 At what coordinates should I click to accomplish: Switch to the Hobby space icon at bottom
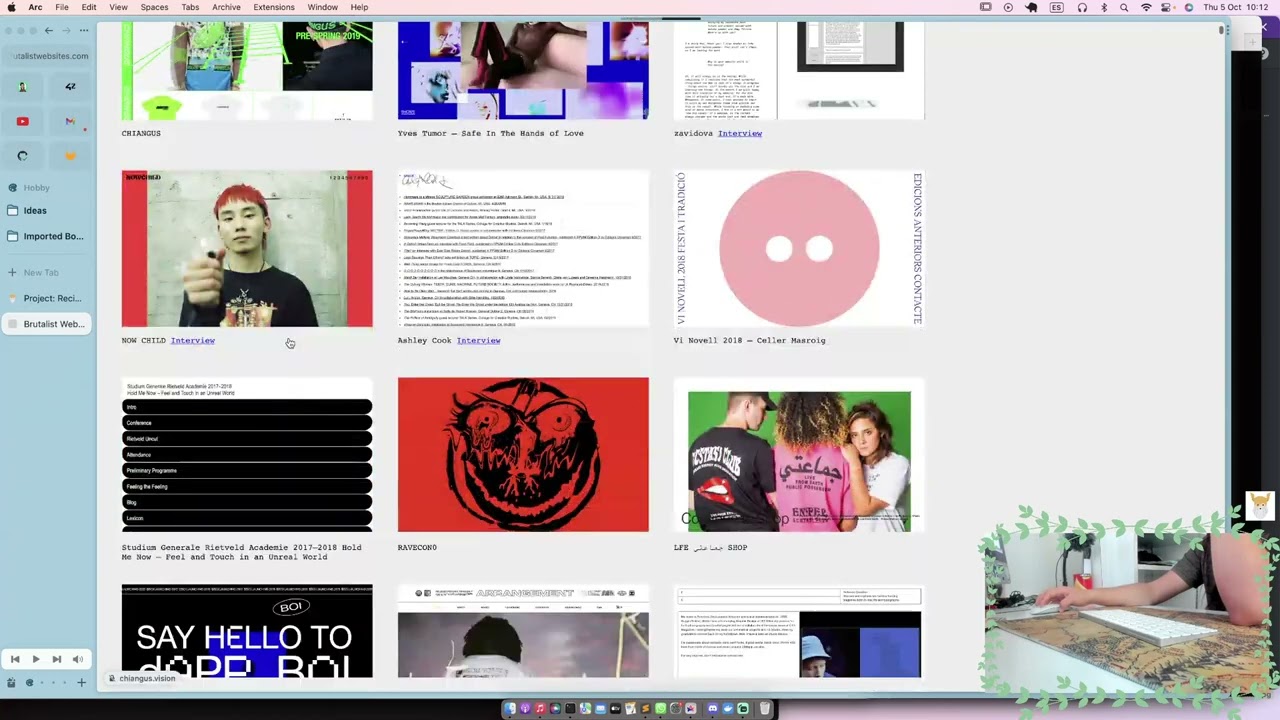click(29, 683)
